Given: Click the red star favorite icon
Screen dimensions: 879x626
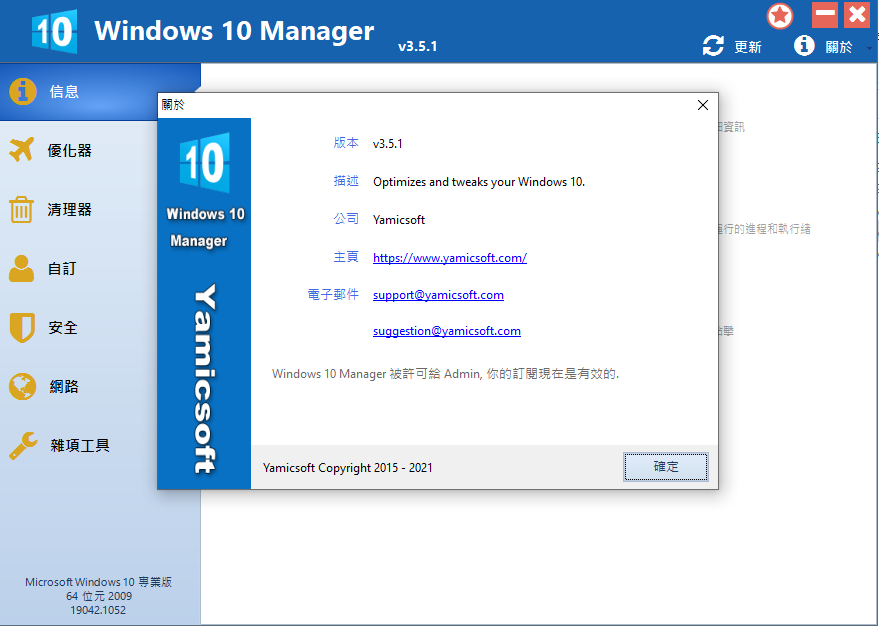Looking at the screenshot, I should (x=780, y=16).
